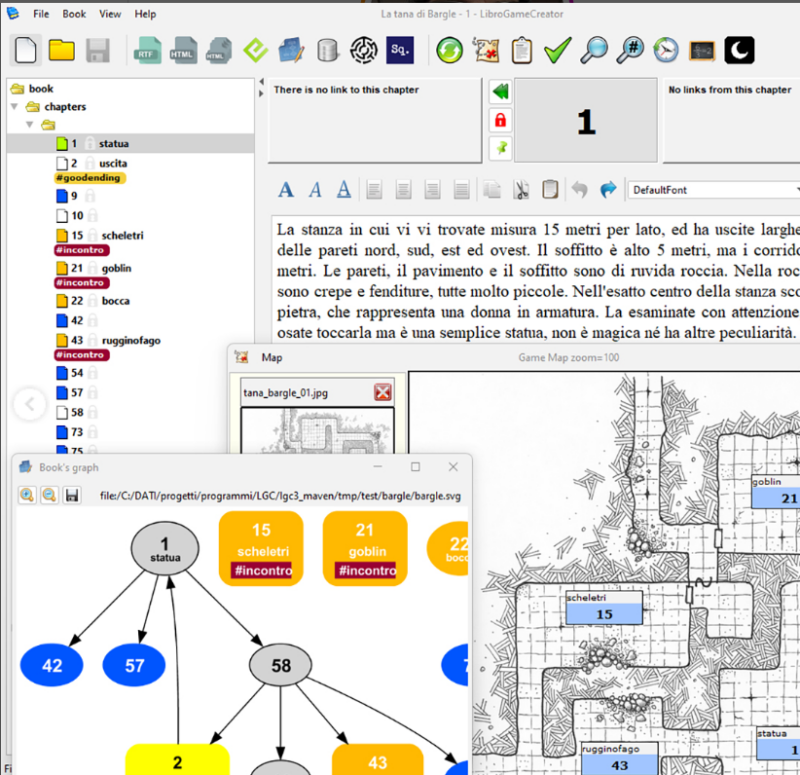Collapse the chapters tree node

pyautogui.click(x=14, y=107)
